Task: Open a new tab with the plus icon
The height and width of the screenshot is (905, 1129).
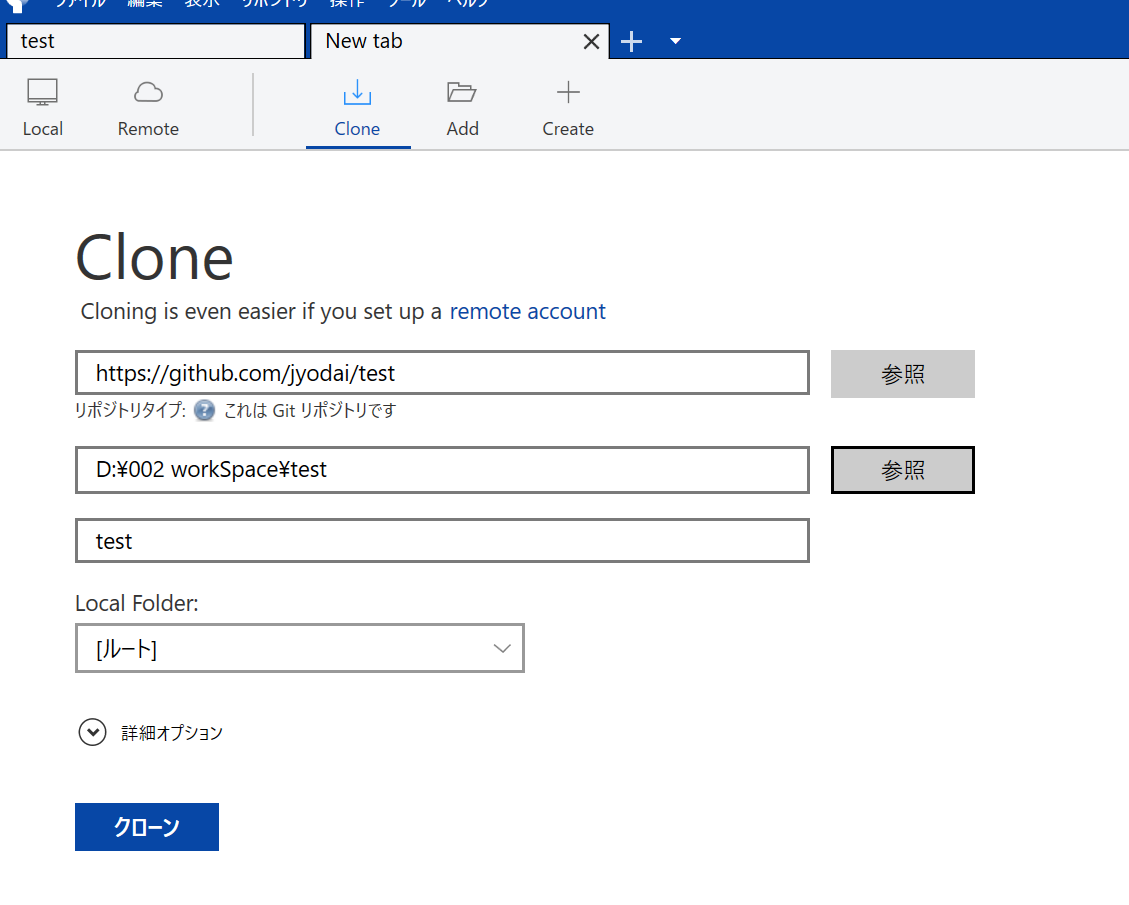Action: [631, 41]
